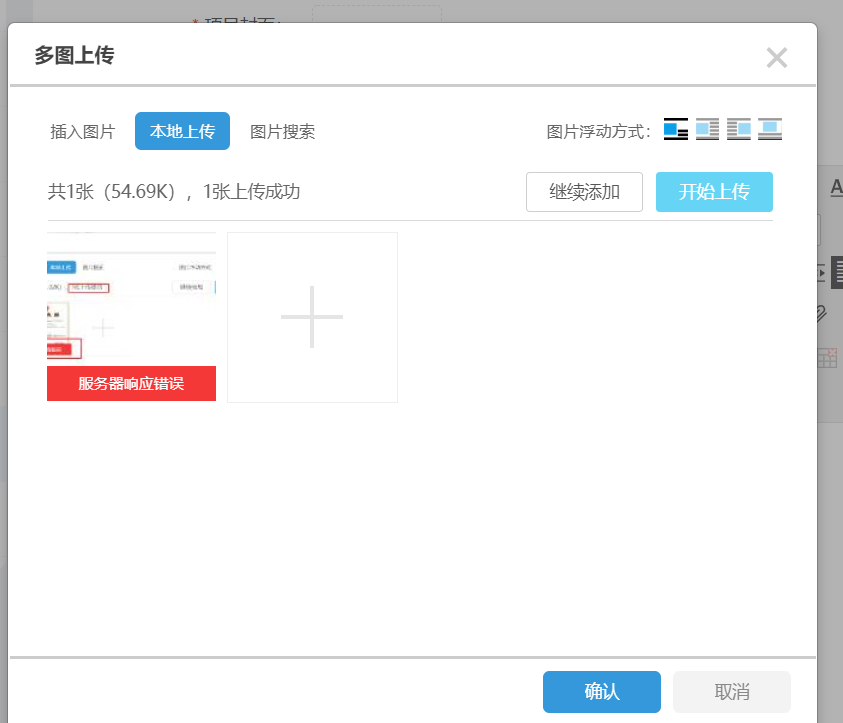Click the 继续添加 button
Viewport: 843px width, 723px height.
coord(584,192)
